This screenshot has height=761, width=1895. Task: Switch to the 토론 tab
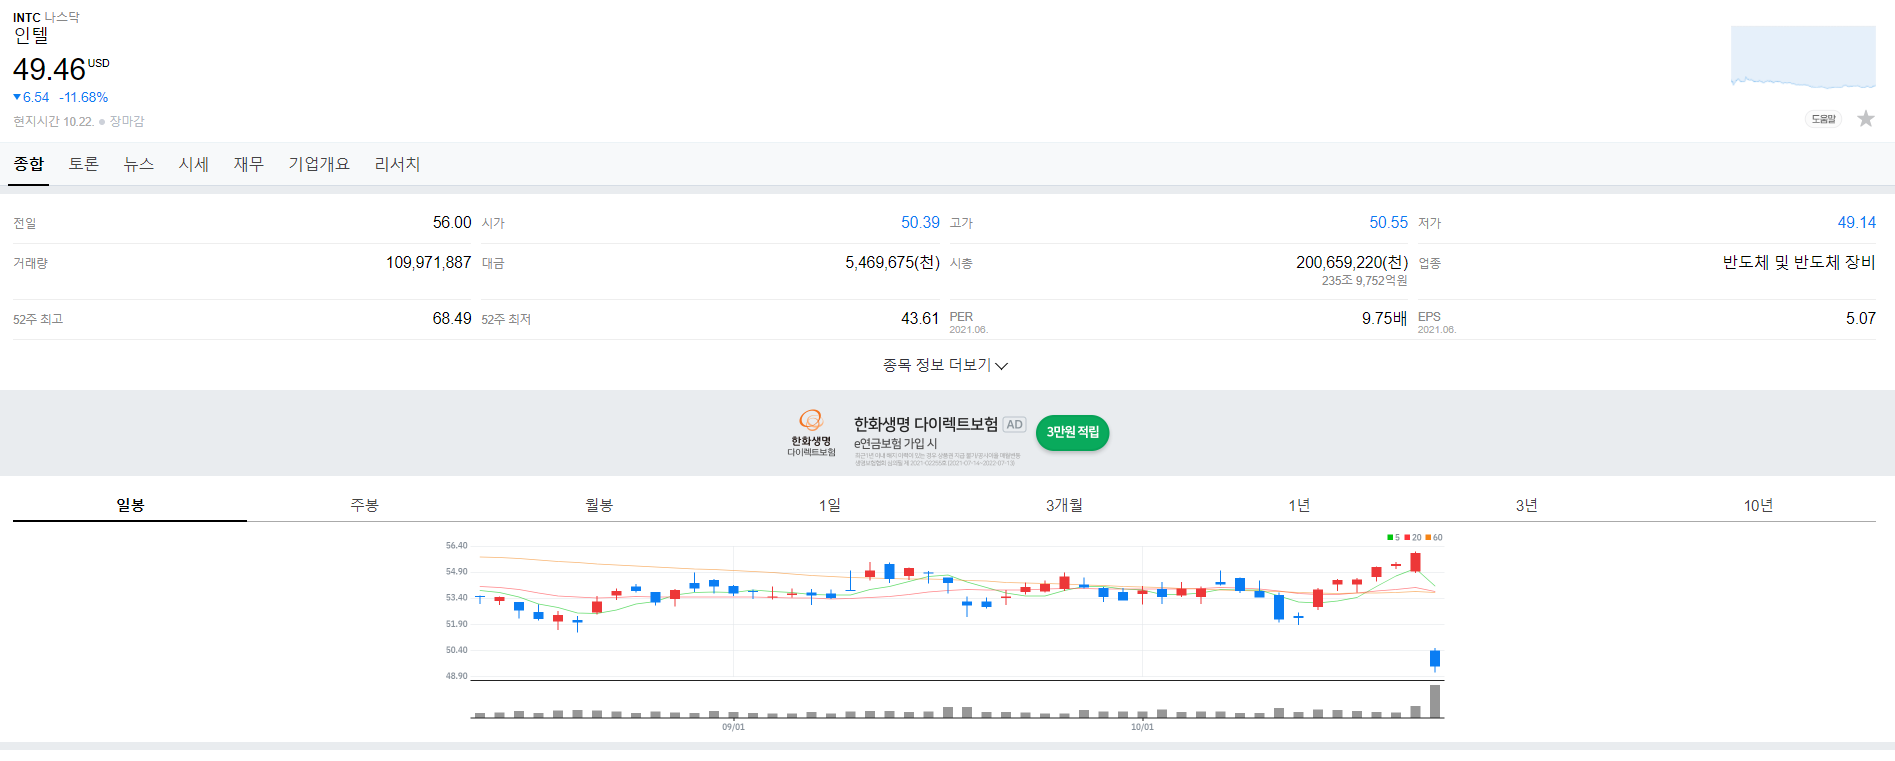pos(84,164)
